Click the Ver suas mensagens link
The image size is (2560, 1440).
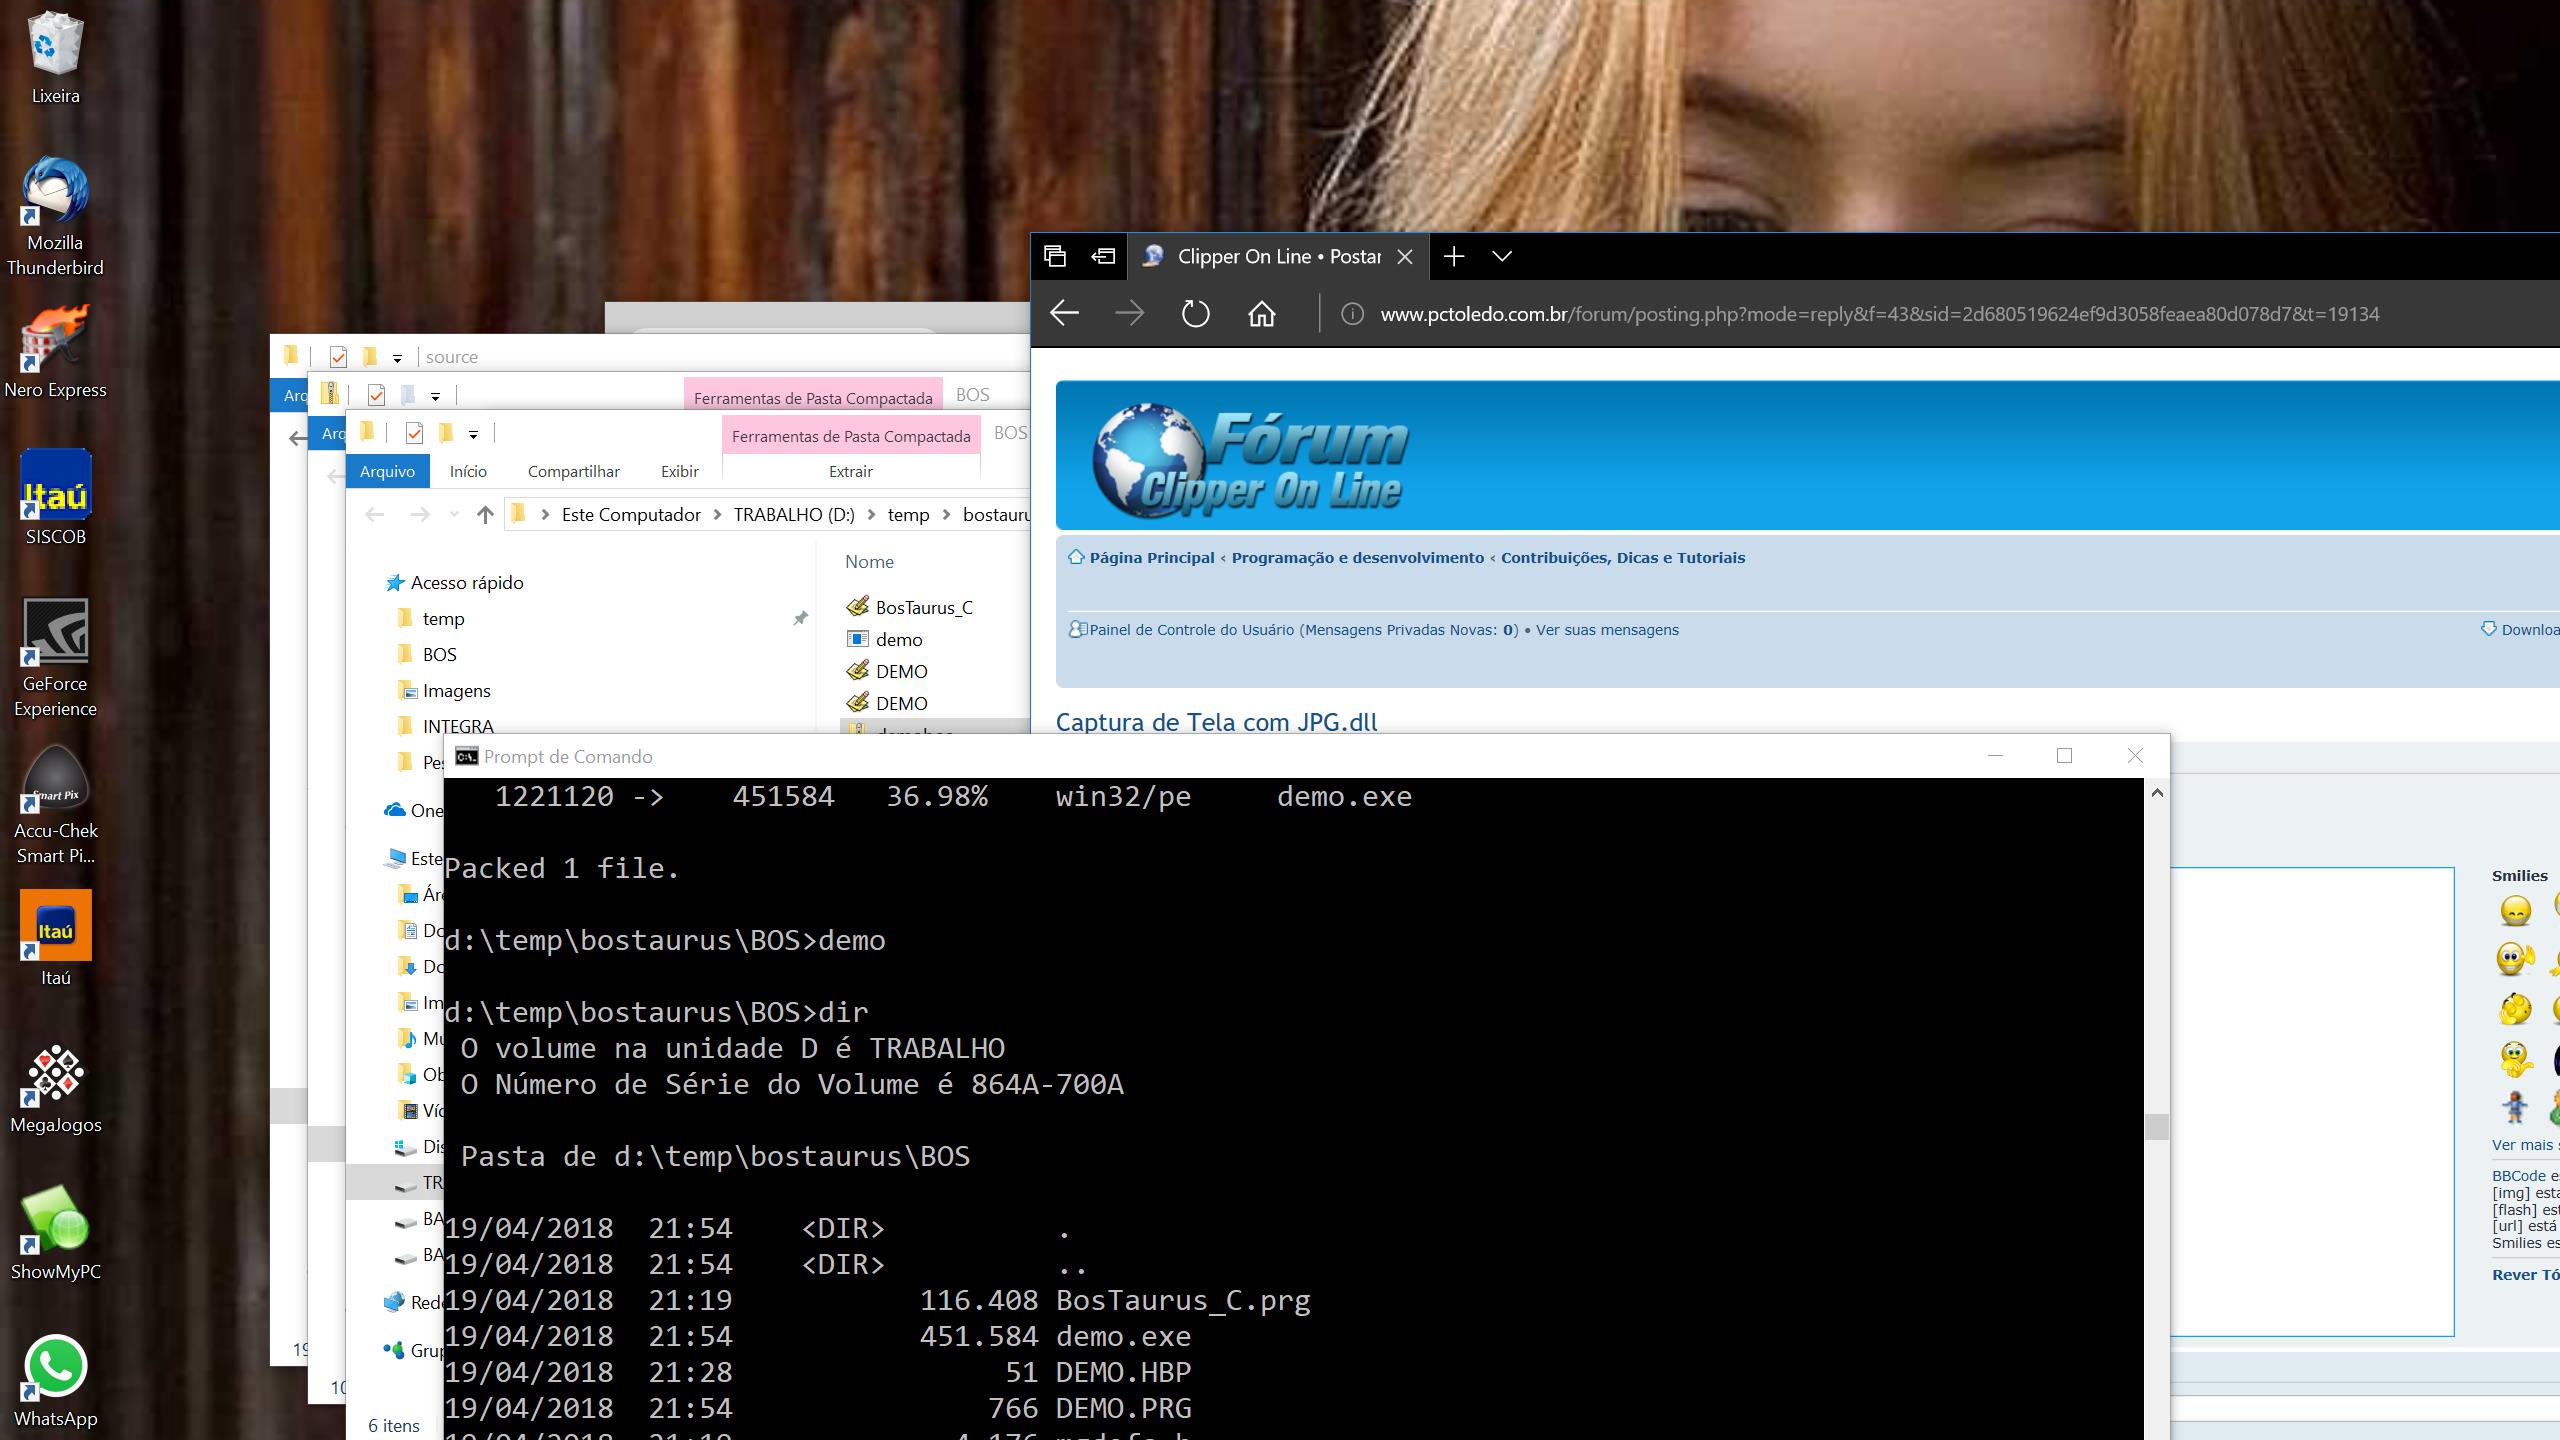pyautogui.click(x=1607, y=630)
